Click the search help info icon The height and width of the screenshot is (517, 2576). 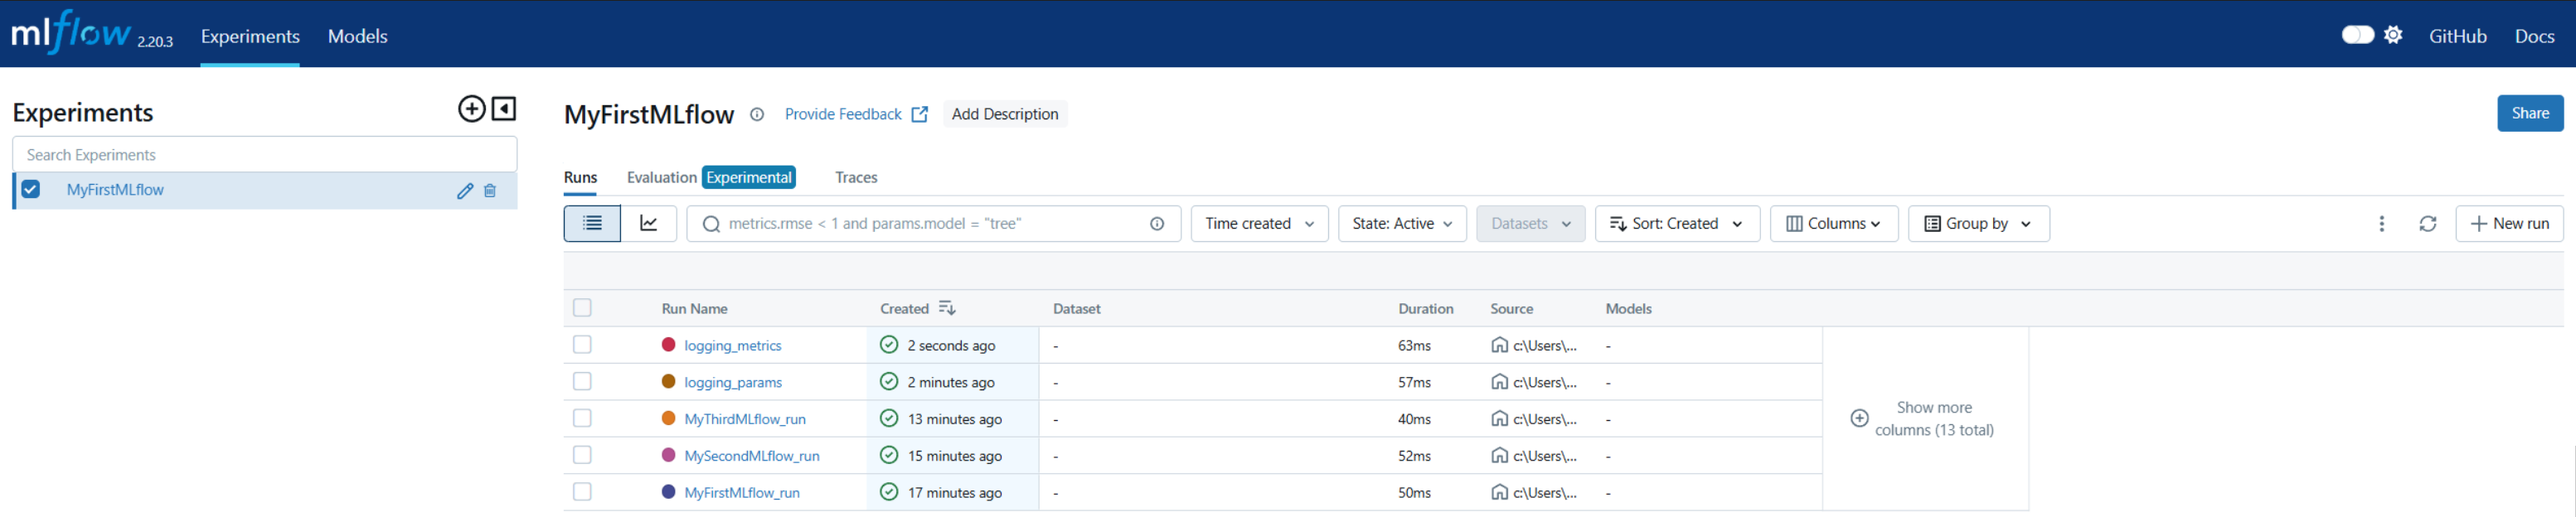coord(1157,224)
